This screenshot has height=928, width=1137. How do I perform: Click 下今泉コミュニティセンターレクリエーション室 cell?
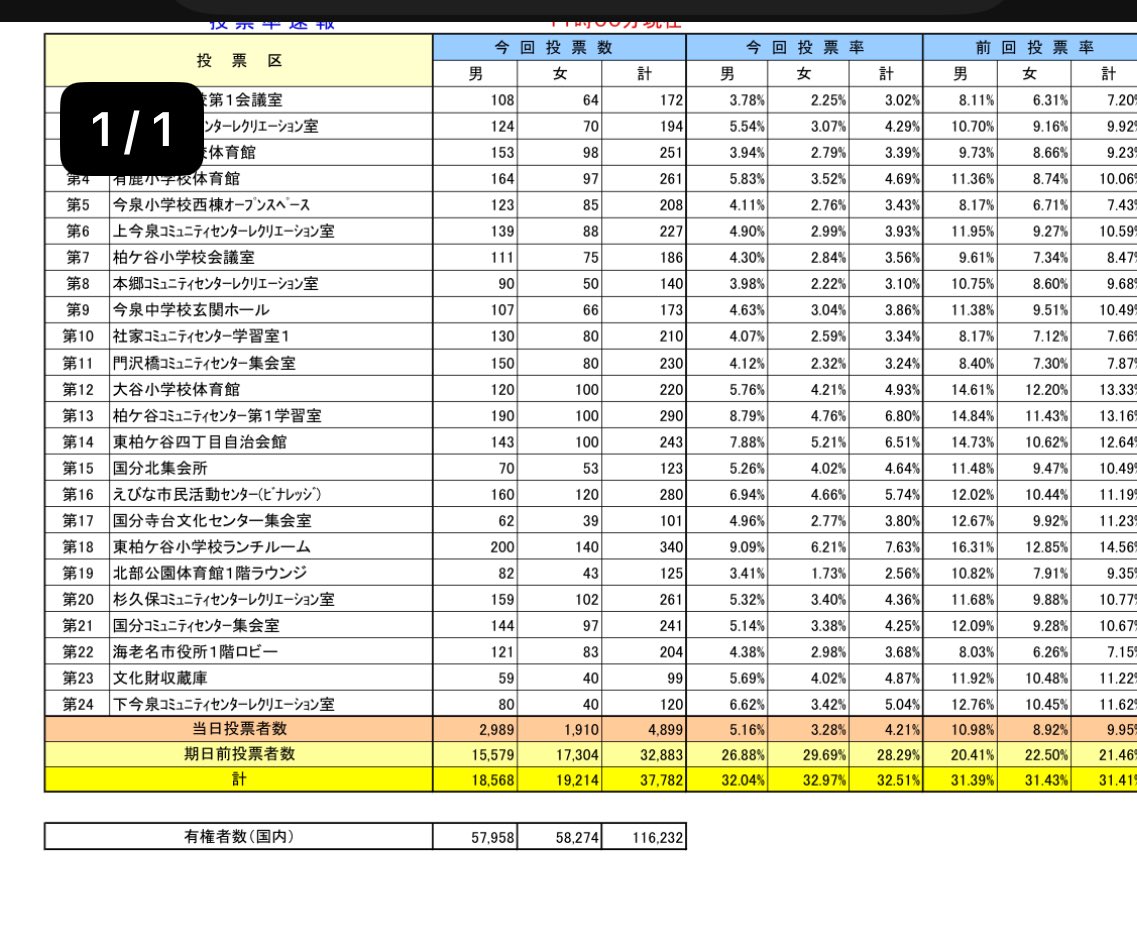pyautogui.click(x=271, y=704)
